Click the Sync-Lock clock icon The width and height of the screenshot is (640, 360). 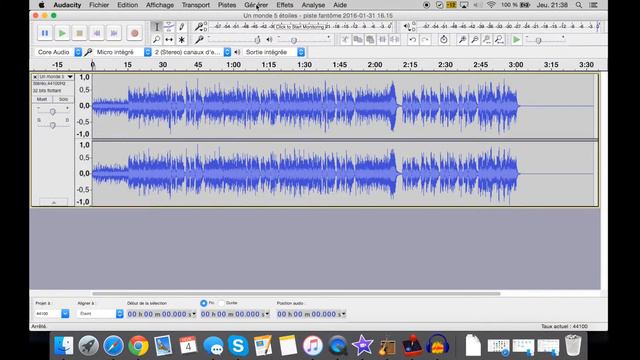[444, 40]
